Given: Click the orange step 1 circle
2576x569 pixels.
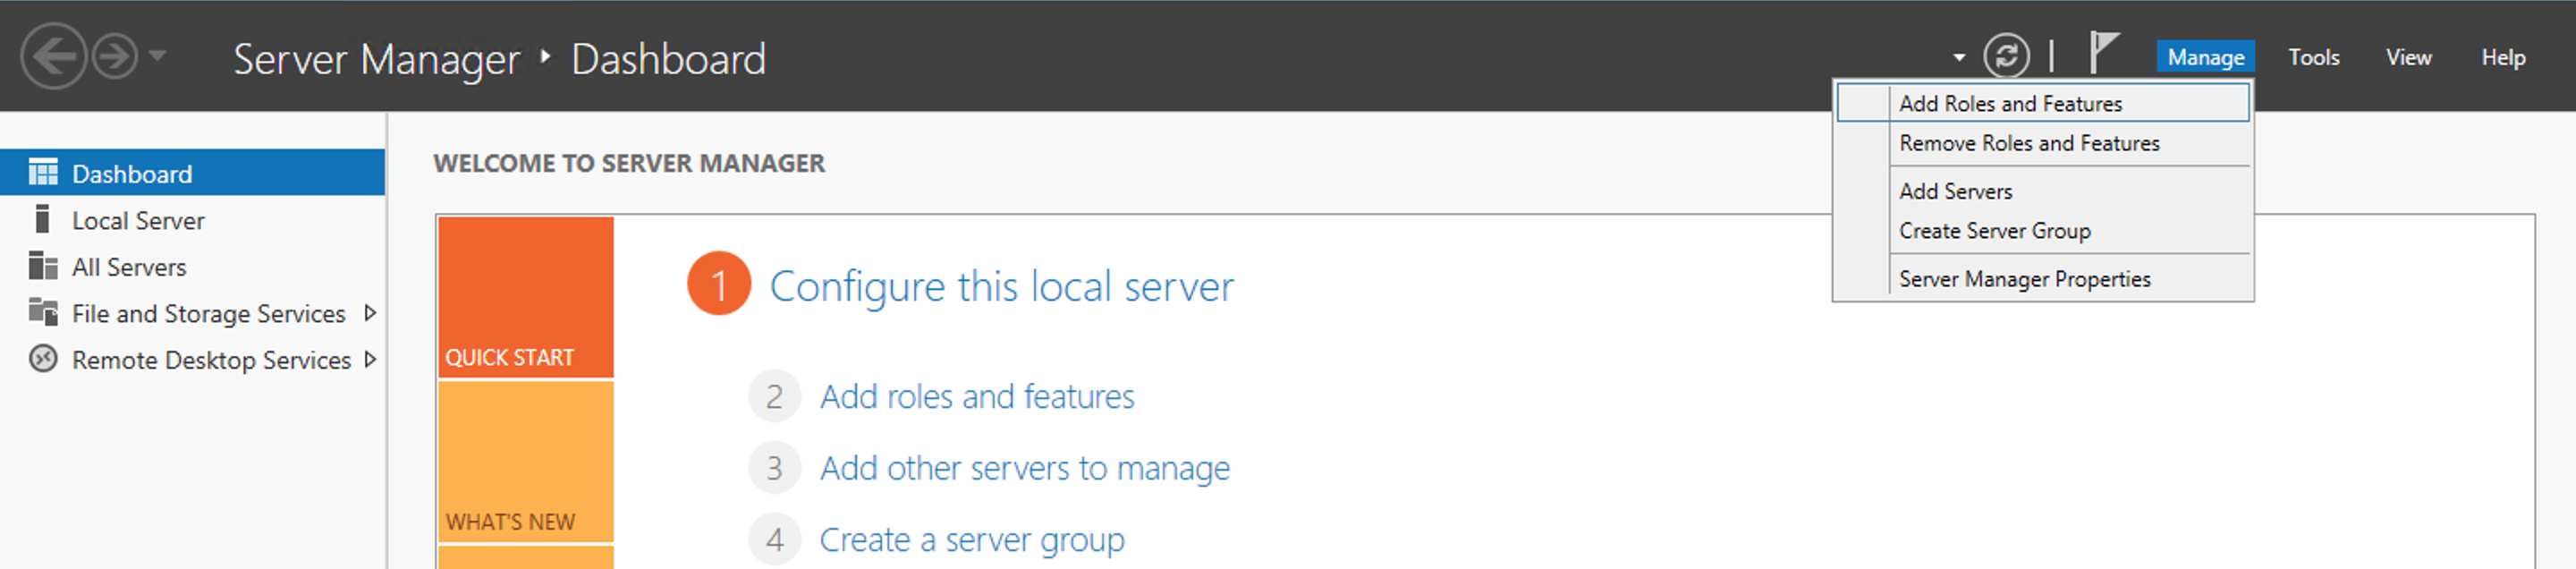Looking at the screenshot, I should coord(718,284).
